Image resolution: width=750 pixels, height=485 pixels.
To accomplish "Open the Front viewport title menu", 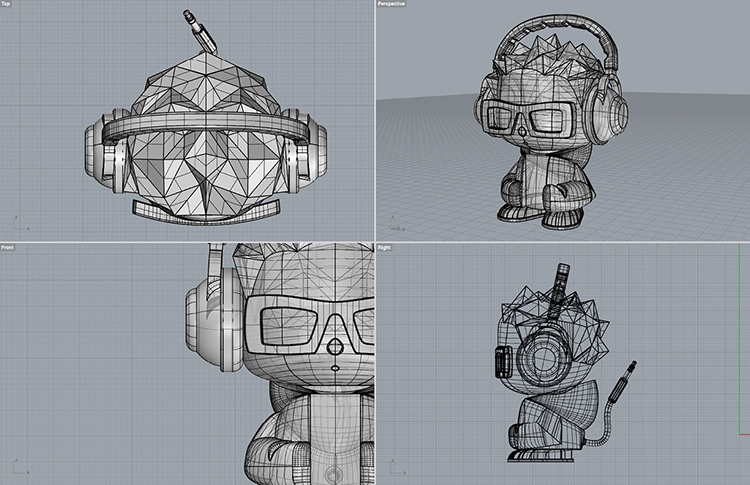I will 7,247.
